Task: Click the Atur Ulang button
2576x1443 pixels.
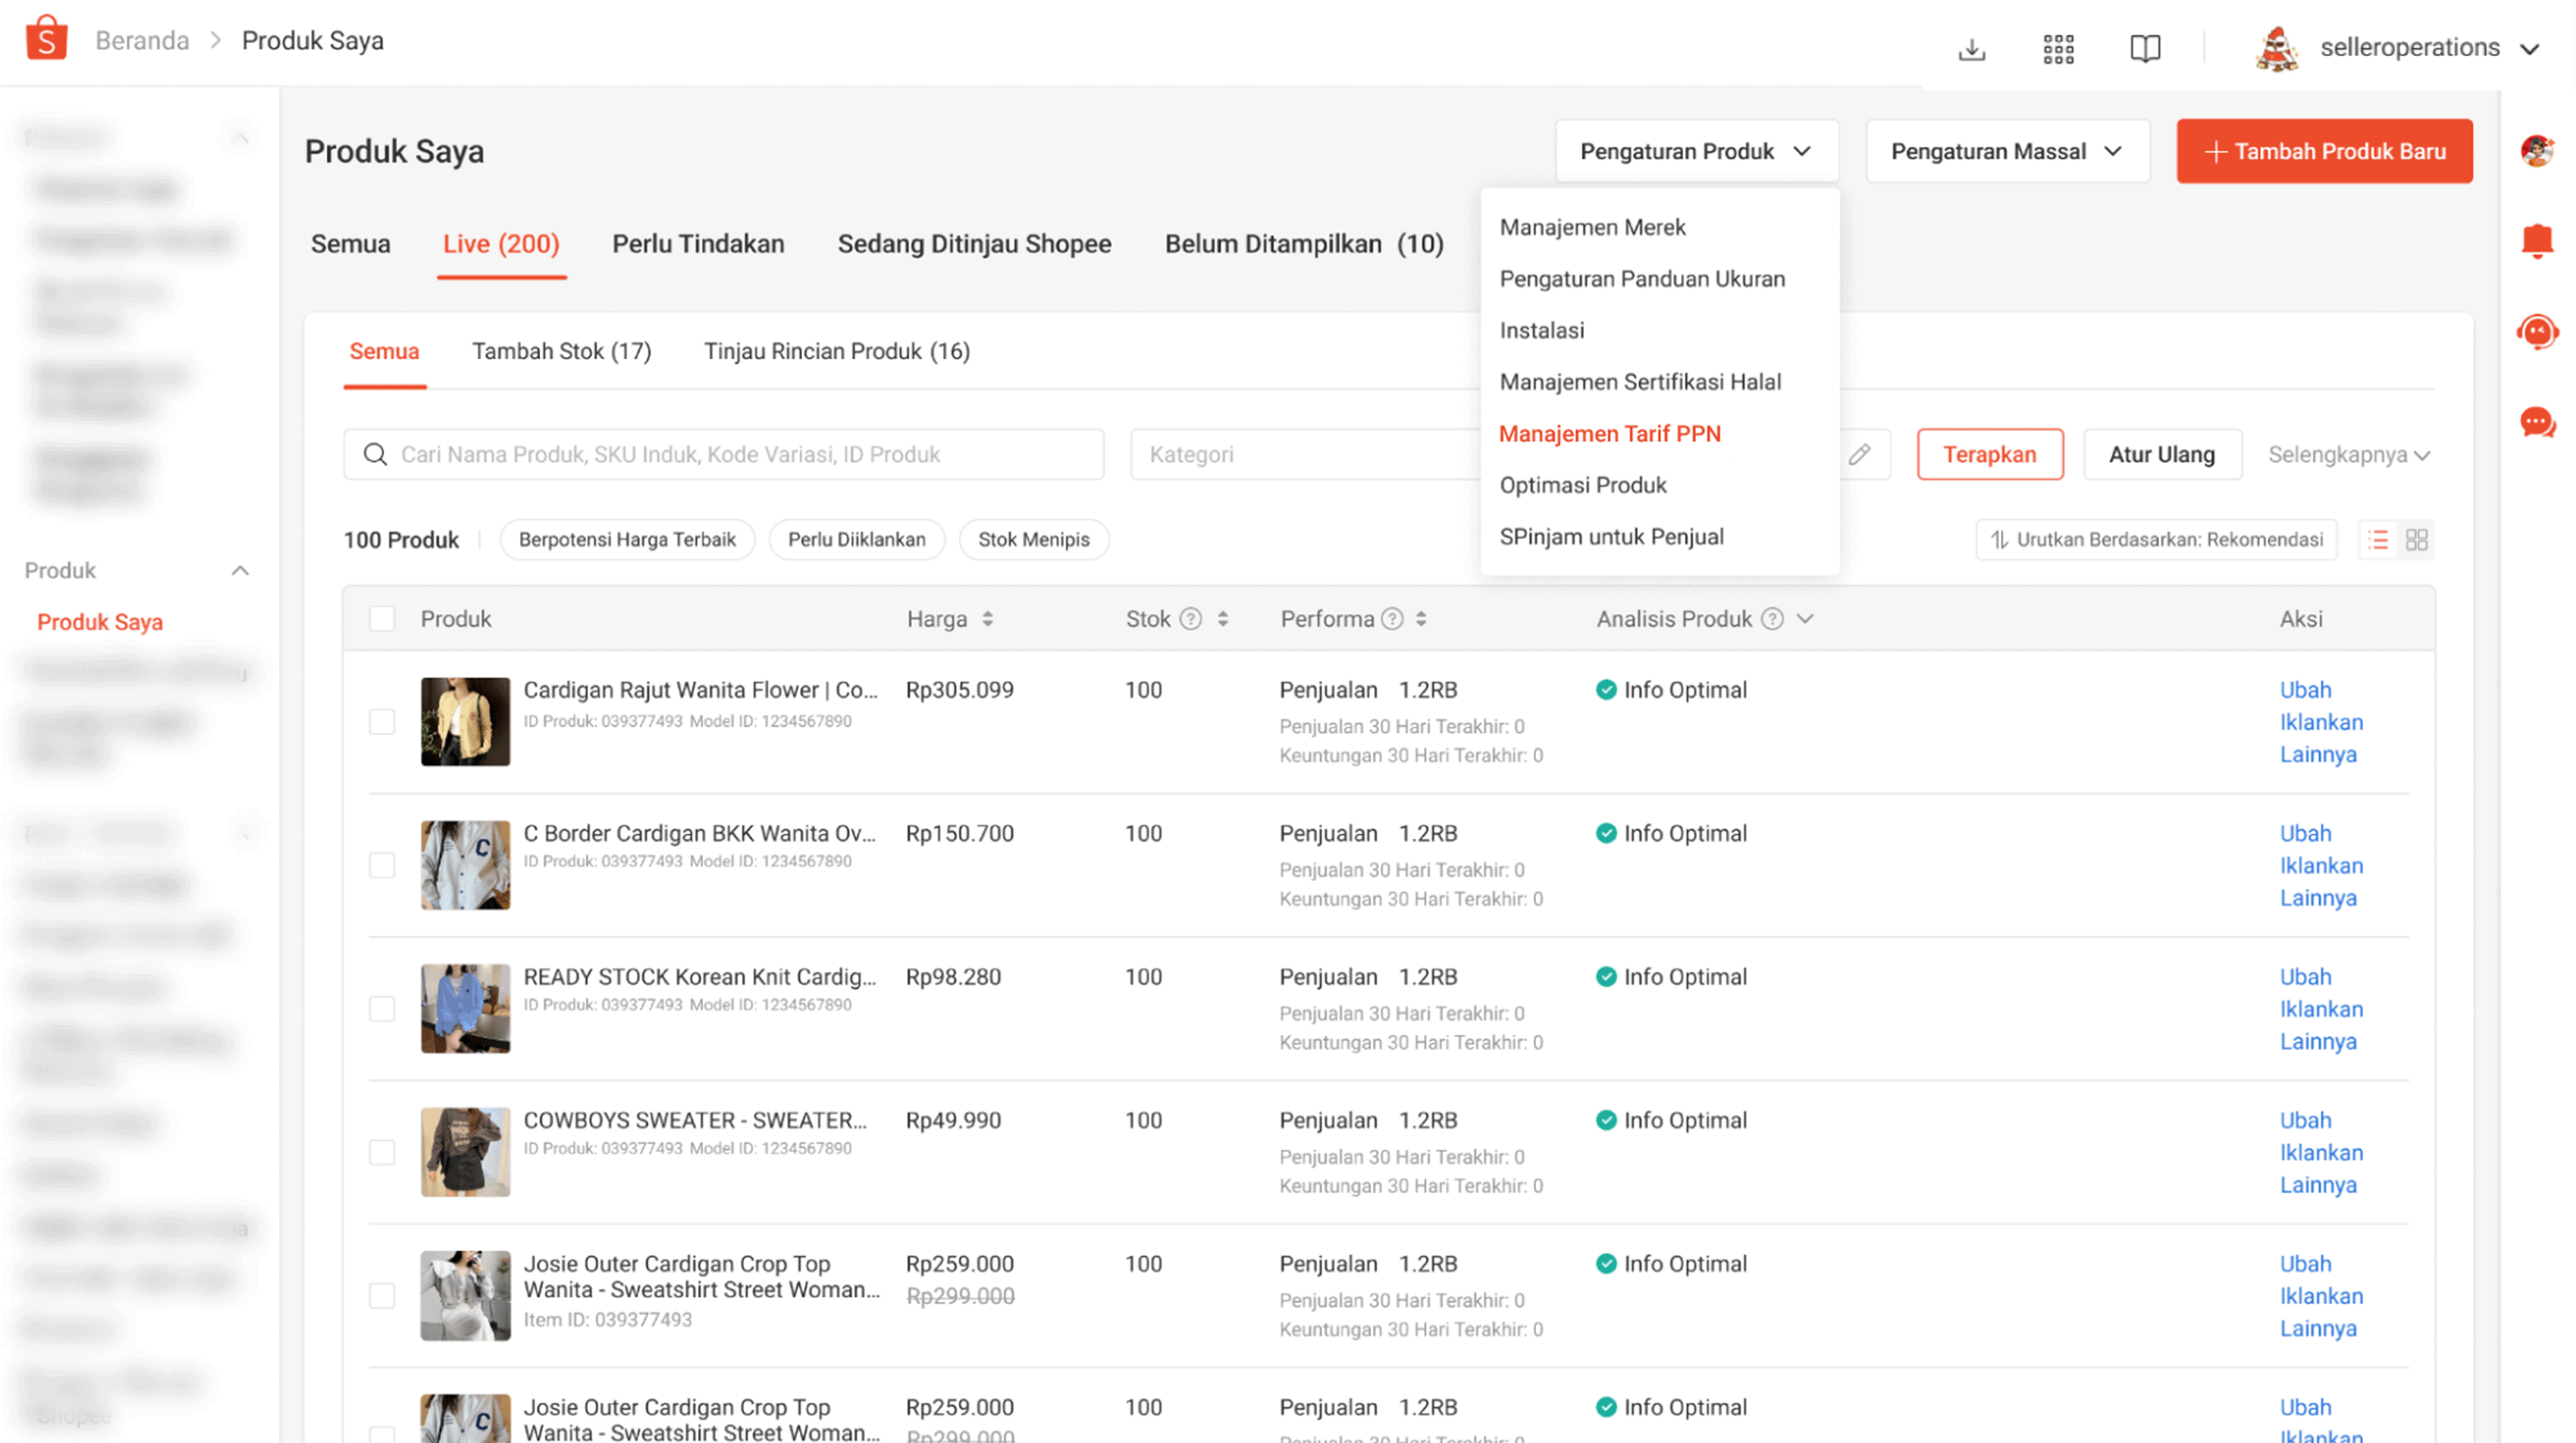Action: tap(2162, 455)
